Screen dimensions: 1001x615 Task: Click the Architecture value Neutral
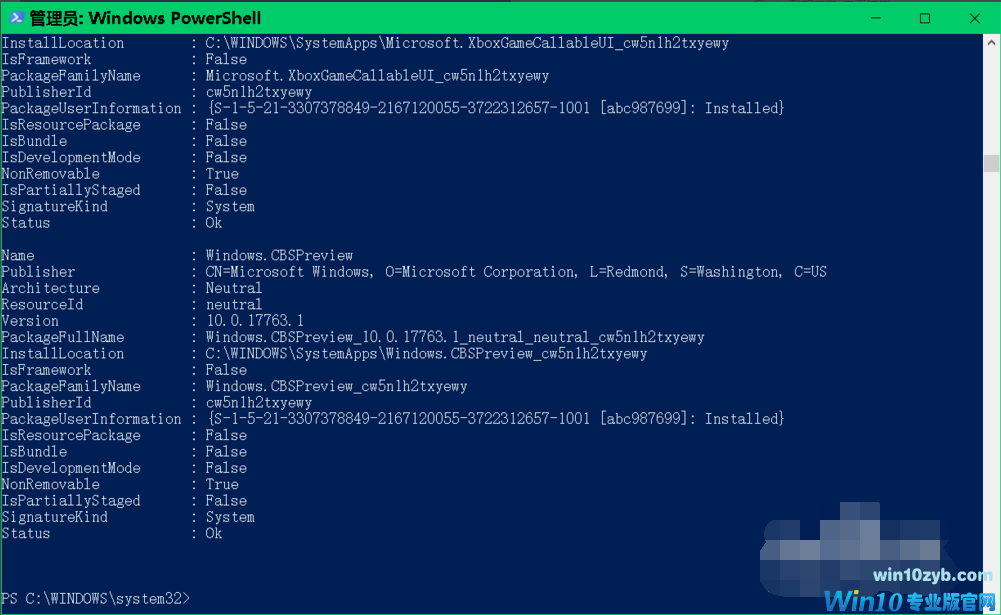click(x=234, y=288)
